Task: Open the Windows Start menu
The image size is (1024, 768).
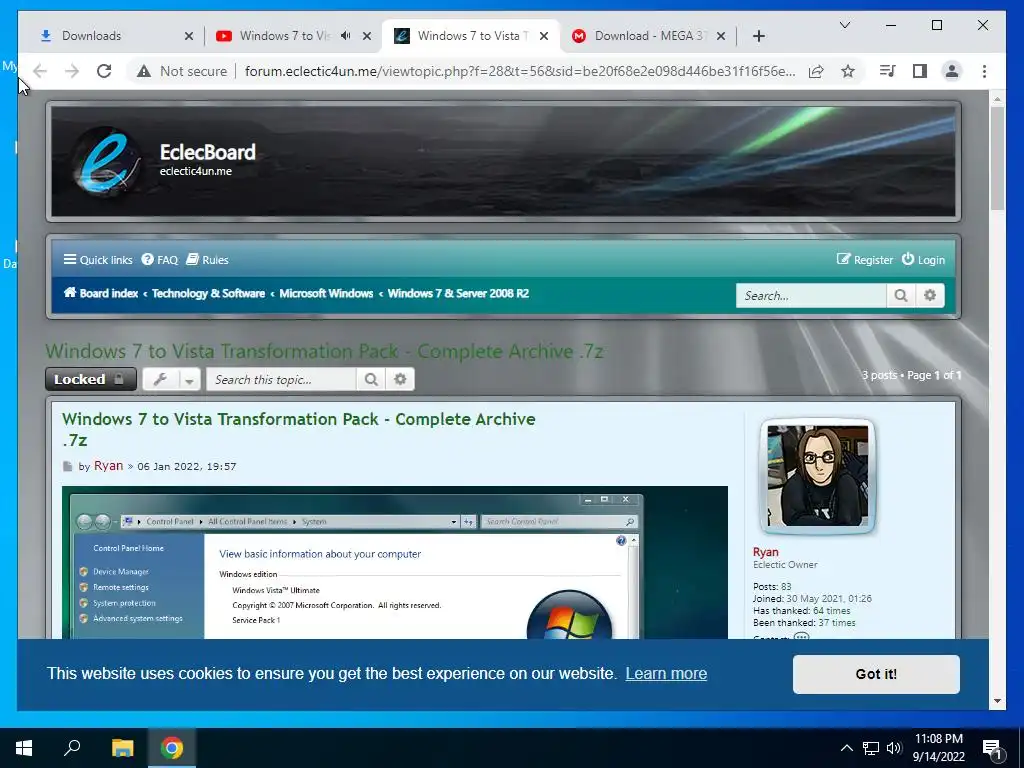Action: click(24, 748)
